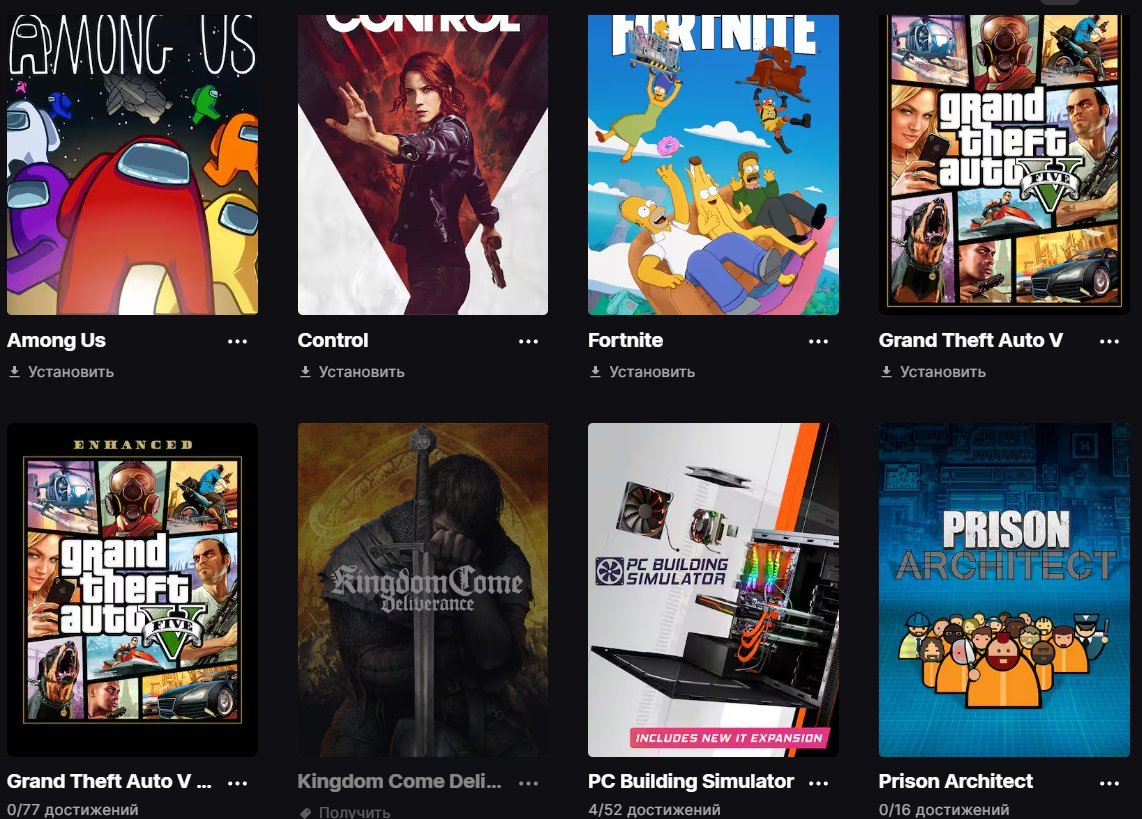The width and height of the screenshot is (1142, 819).
Task: Open the three-dot menu for PC Building Simulator
Action: click(819, 783)
